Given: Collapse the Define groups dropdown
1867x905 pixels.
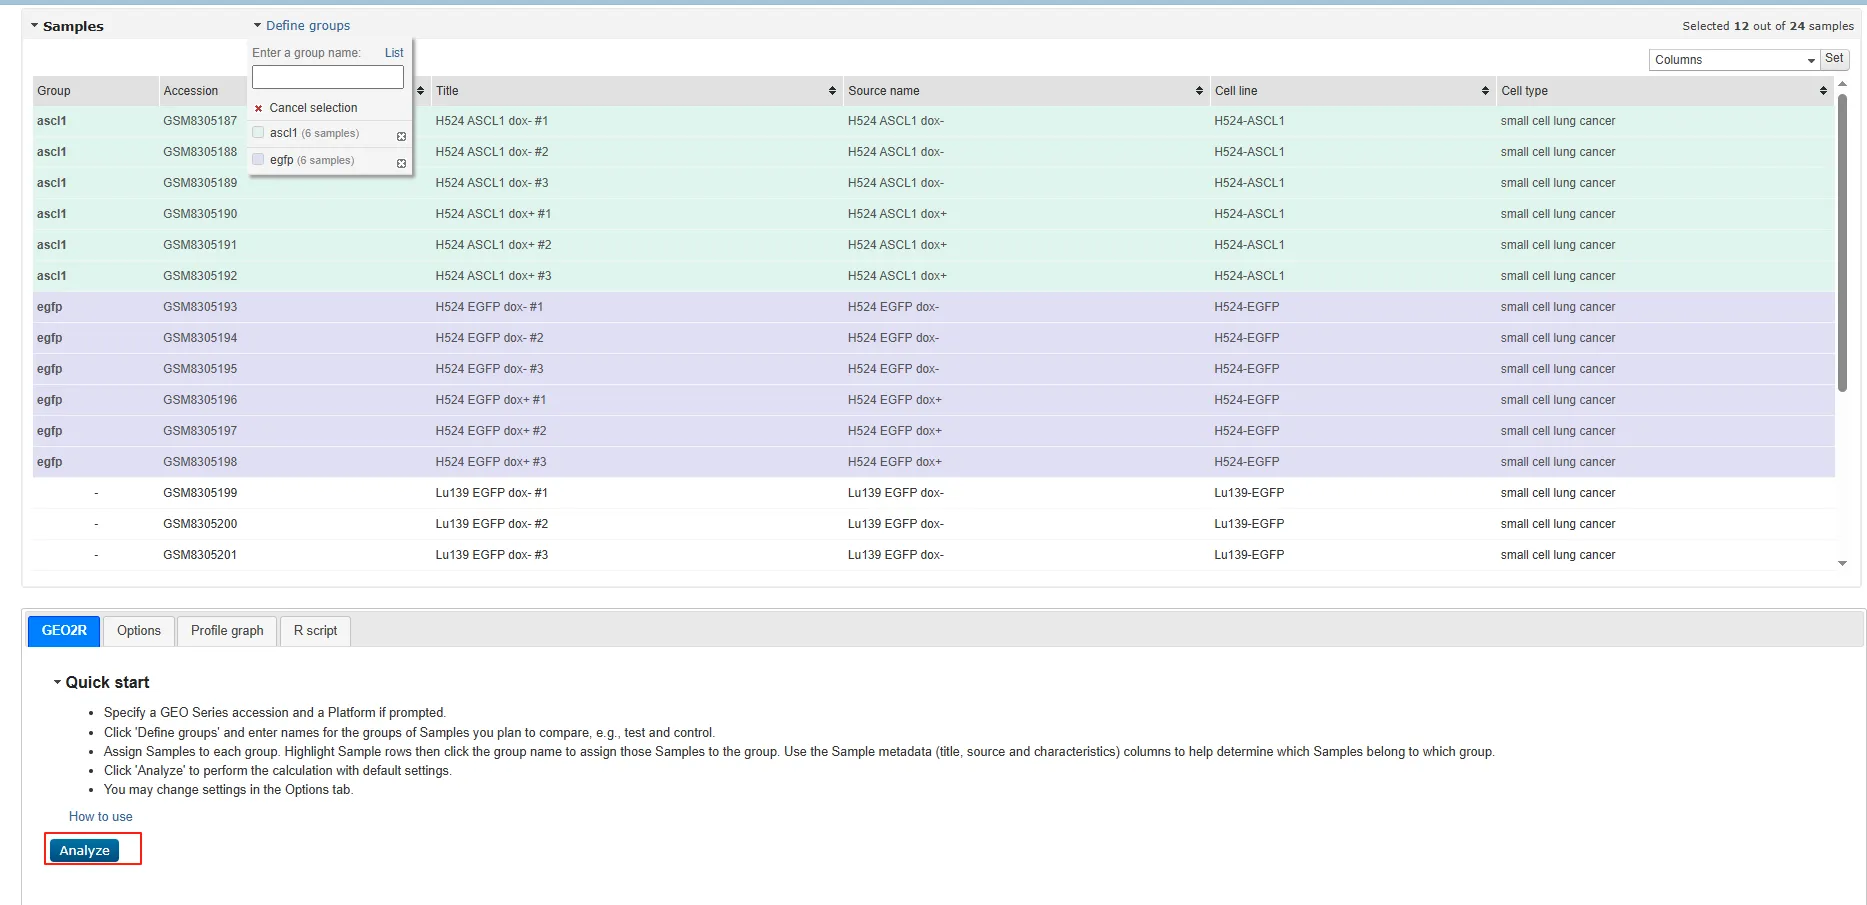Looking at the screenshot, I should point(257,26).
